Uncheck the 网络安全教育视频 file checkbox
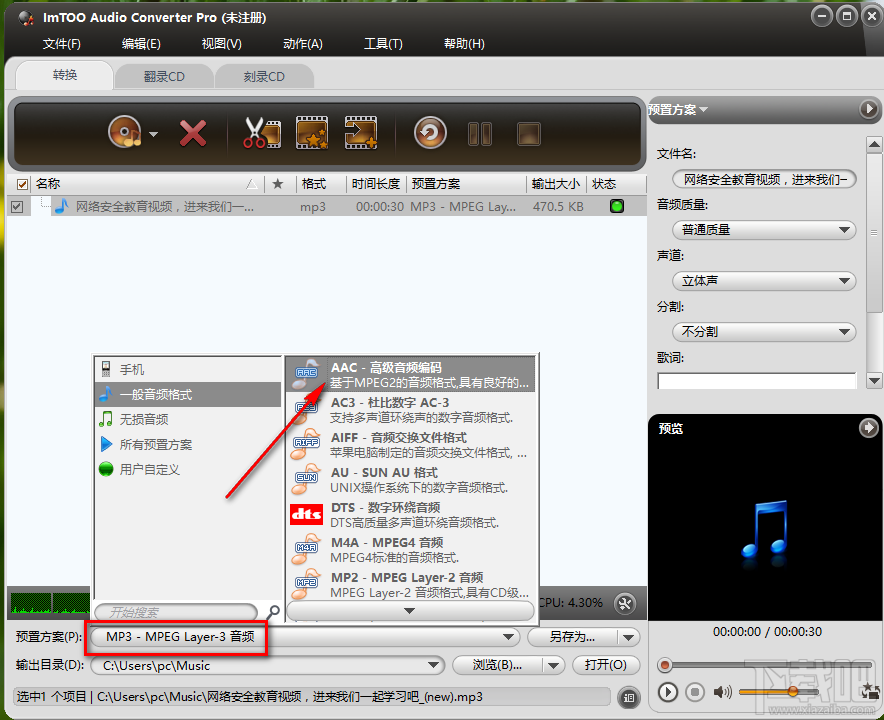 click(17, 205)
